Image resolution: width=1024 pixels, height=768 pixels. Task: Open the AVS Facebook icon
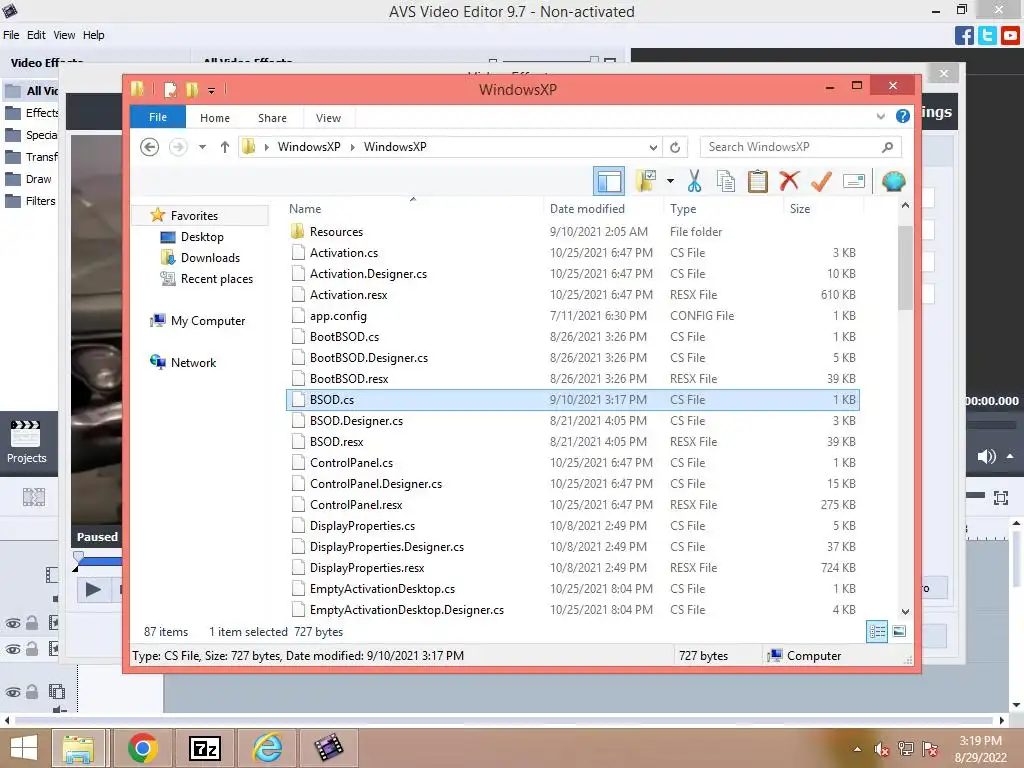pos(964,35)
